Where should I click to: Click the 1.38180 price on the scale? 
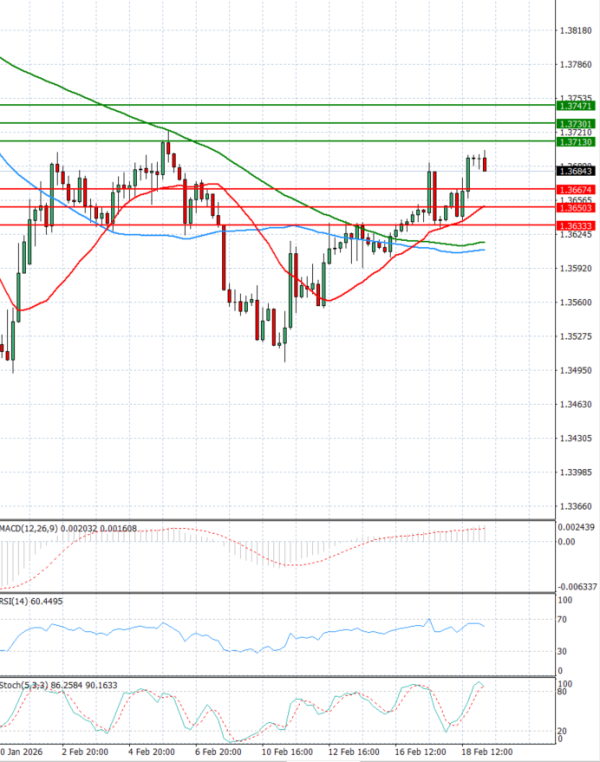point(577,32)
